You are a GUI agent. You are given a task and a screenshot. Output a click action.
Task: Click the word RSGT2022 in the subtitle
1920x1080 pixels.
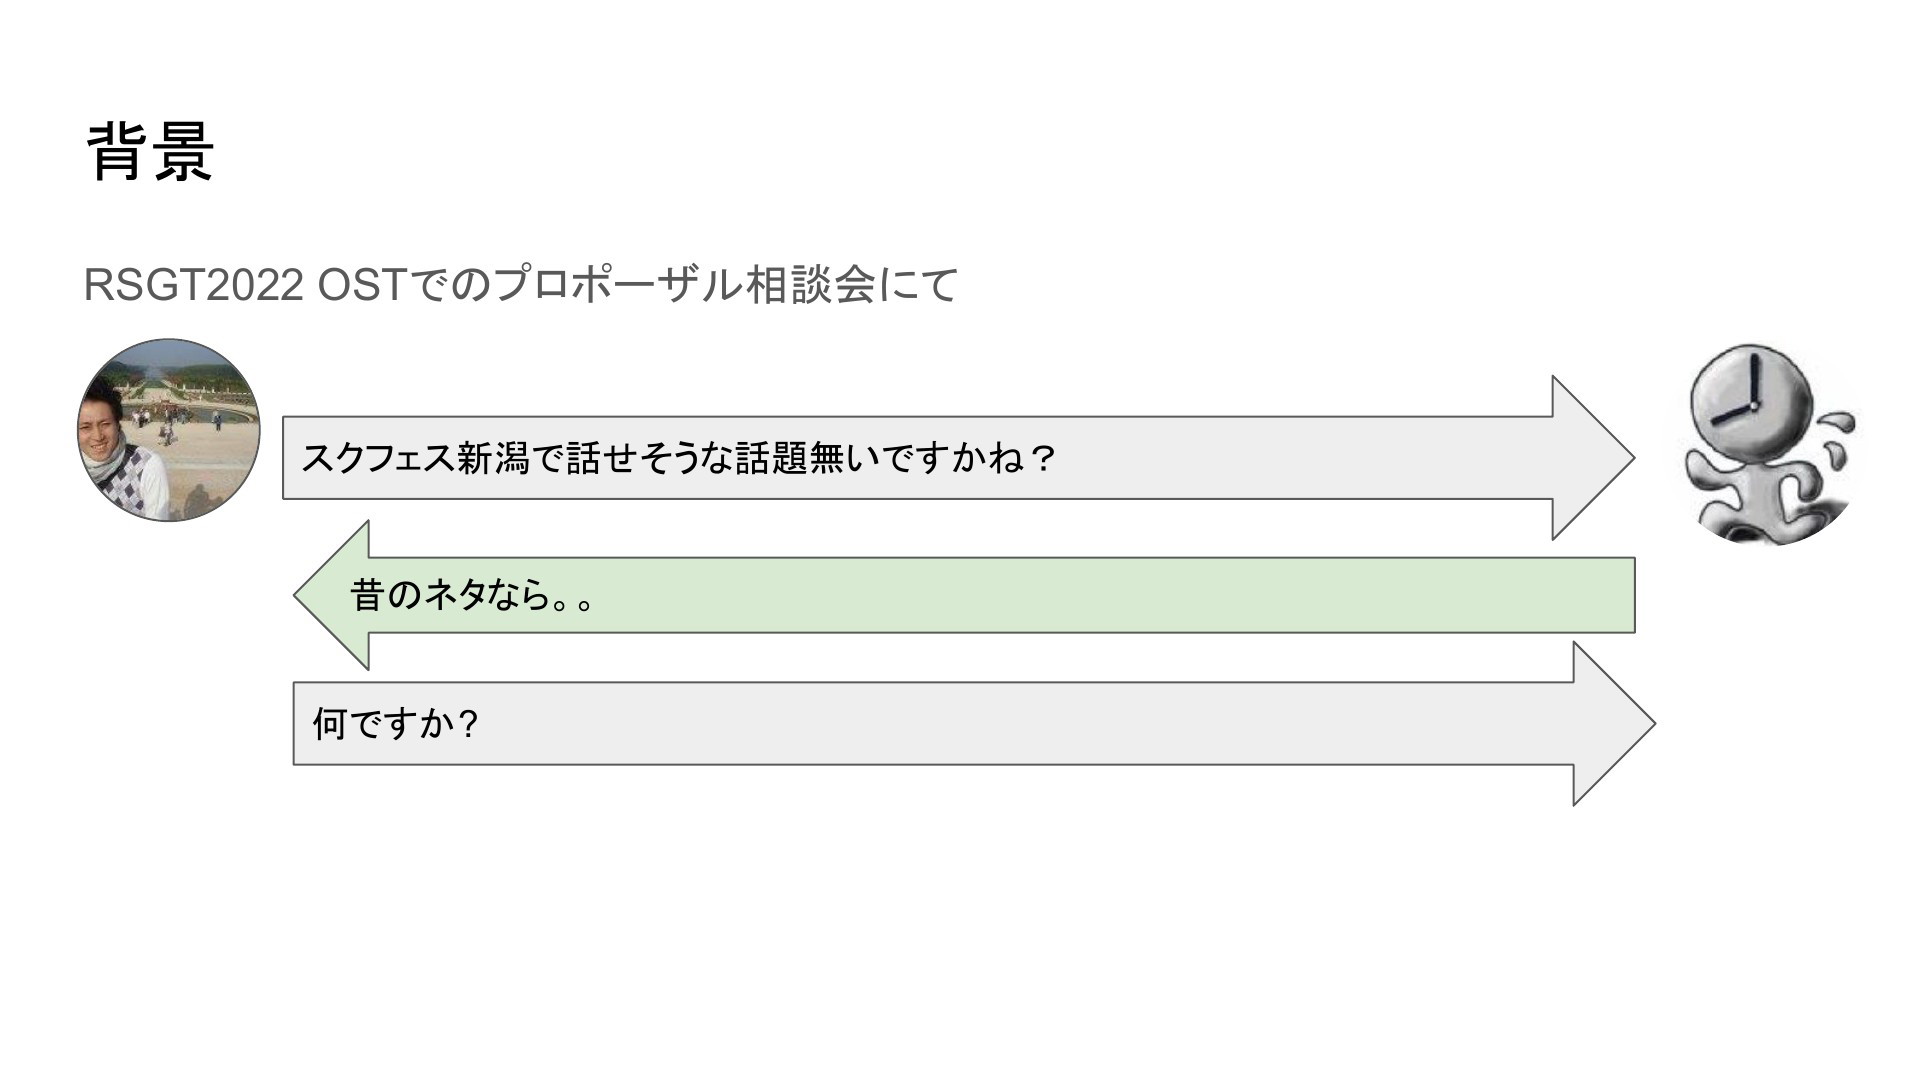pyautogui.click(x=193, y=286)
